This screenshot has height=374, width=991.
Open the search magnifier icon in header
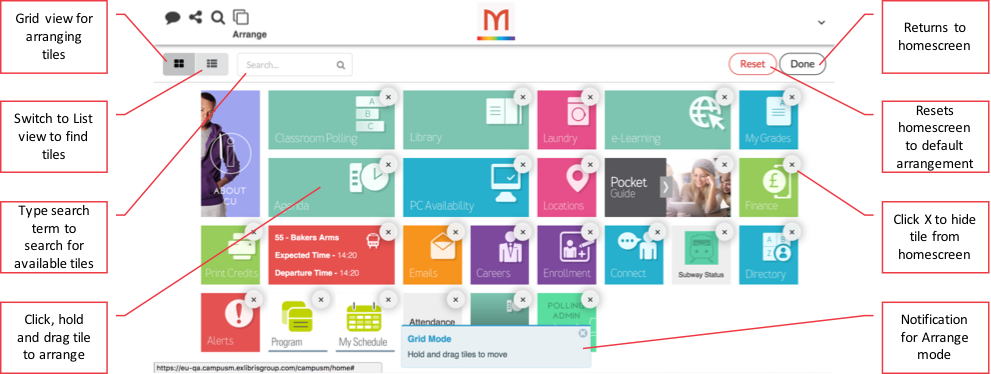(217, 18)
